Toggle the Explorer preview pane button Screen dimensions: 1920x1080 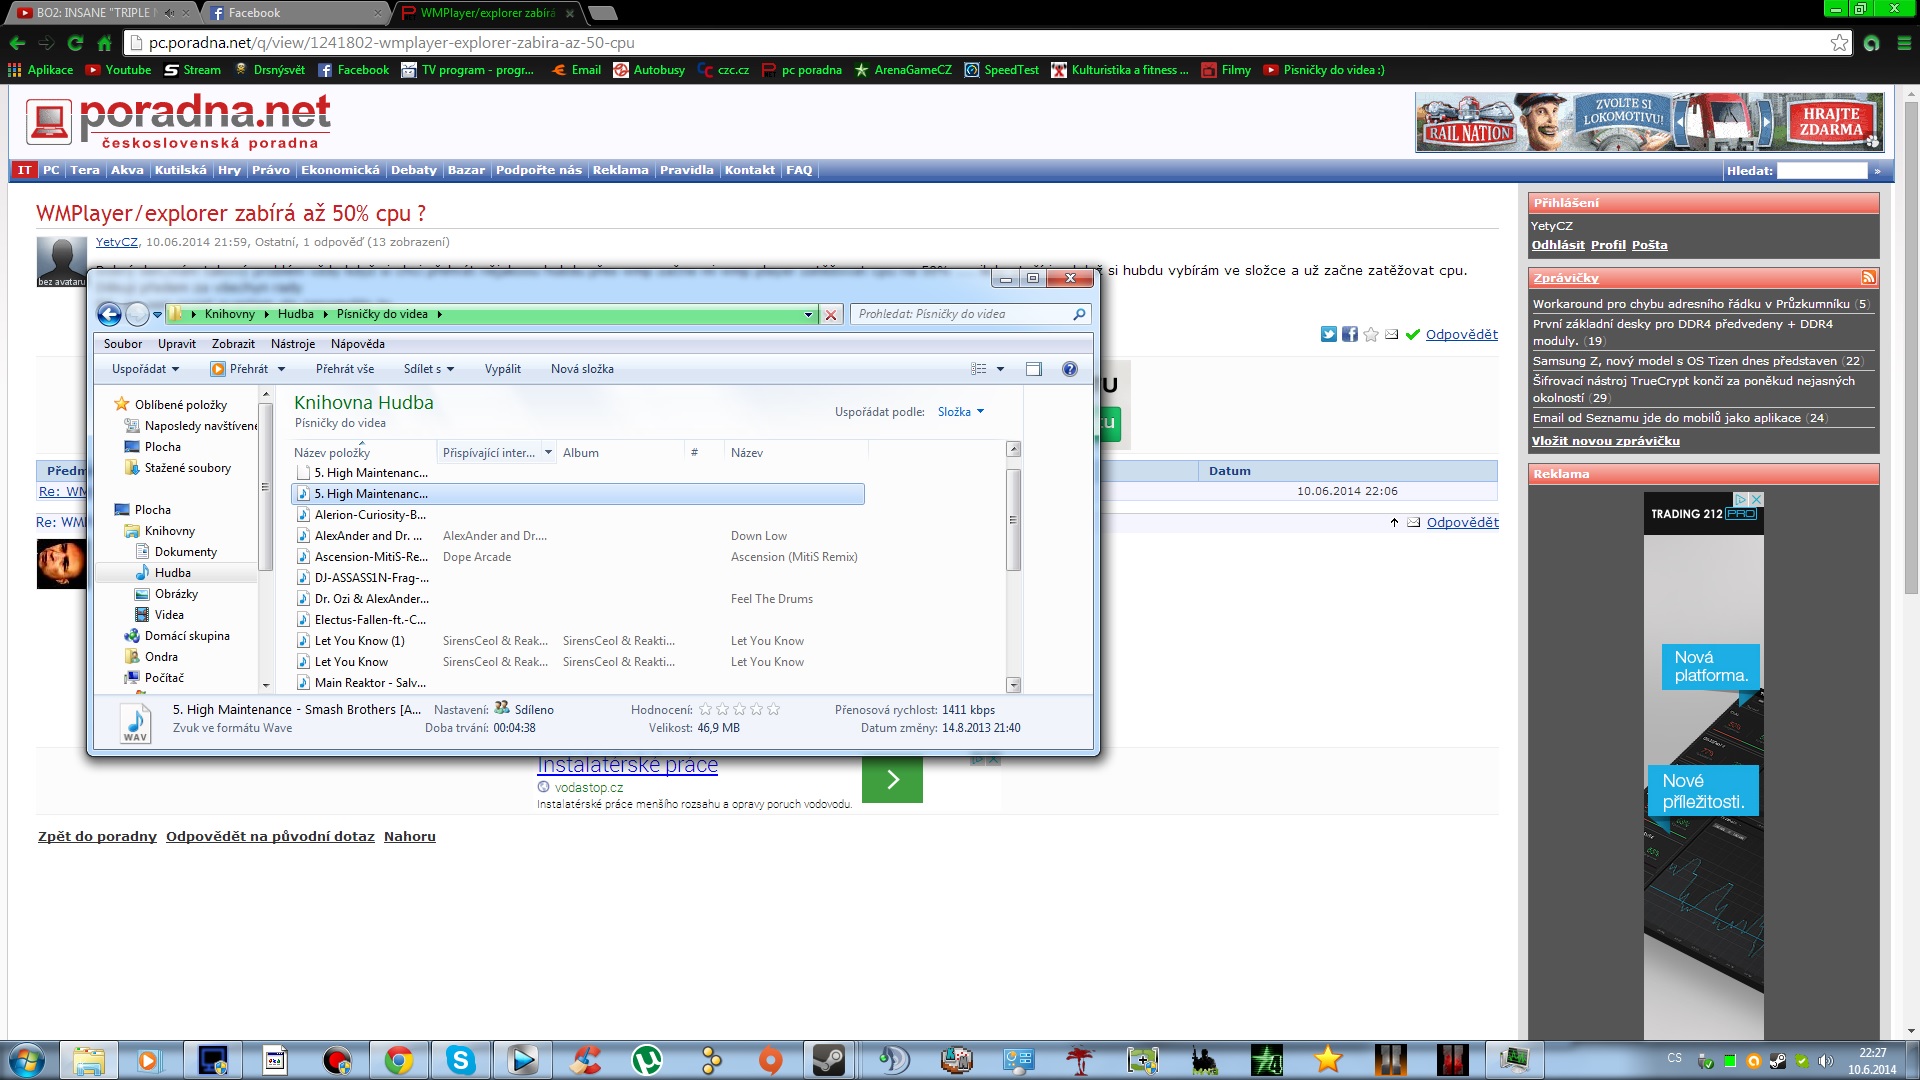(1033, 369)
